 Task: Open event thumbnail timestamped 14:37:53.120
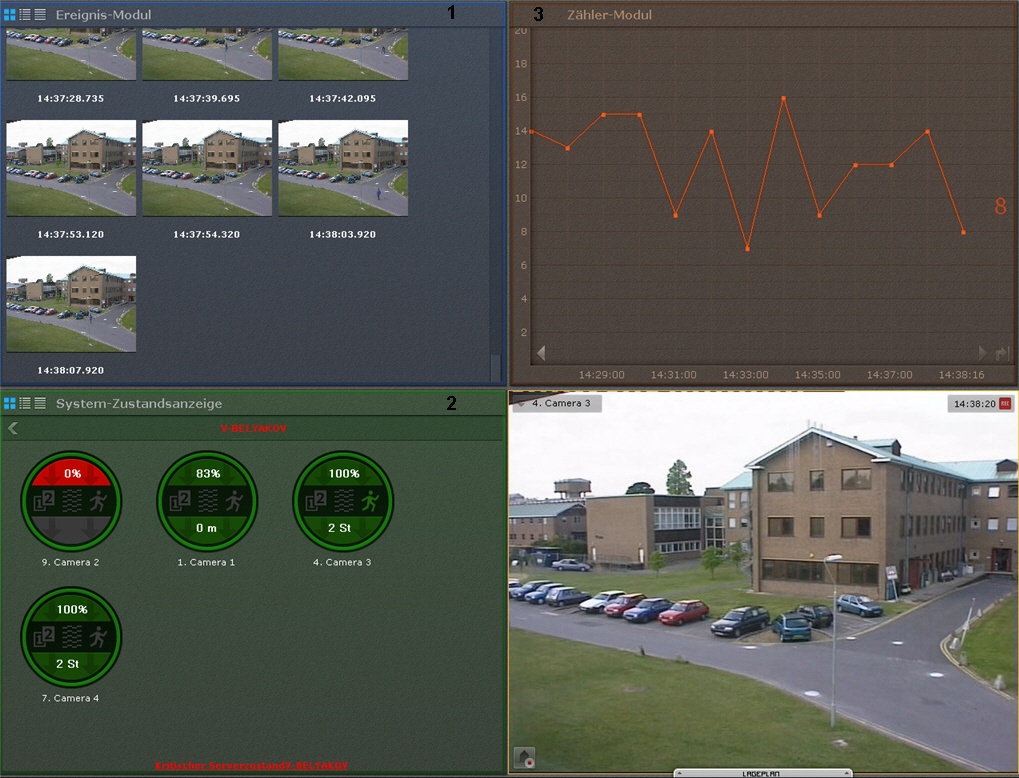pos(71,168)
